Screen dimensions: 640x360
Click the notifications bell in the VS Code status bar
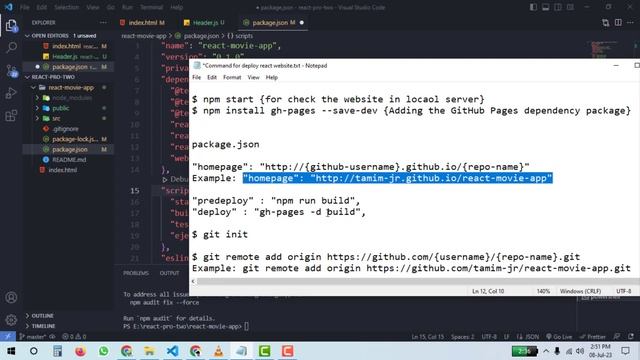click(x=631, y=337)
